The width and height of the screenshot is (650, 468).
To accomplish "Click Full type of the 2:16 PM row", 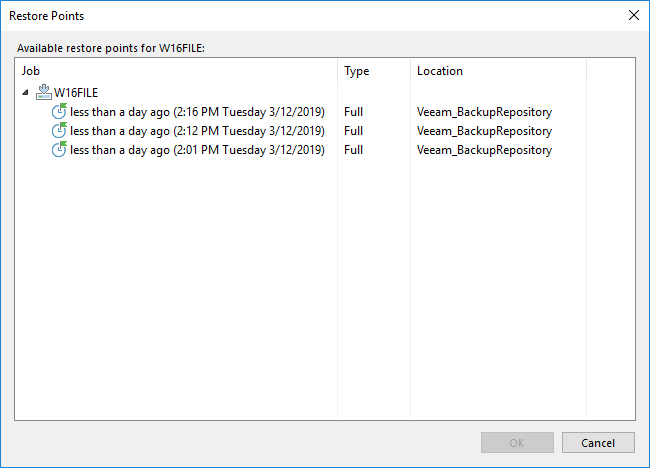I will [353, 112].
